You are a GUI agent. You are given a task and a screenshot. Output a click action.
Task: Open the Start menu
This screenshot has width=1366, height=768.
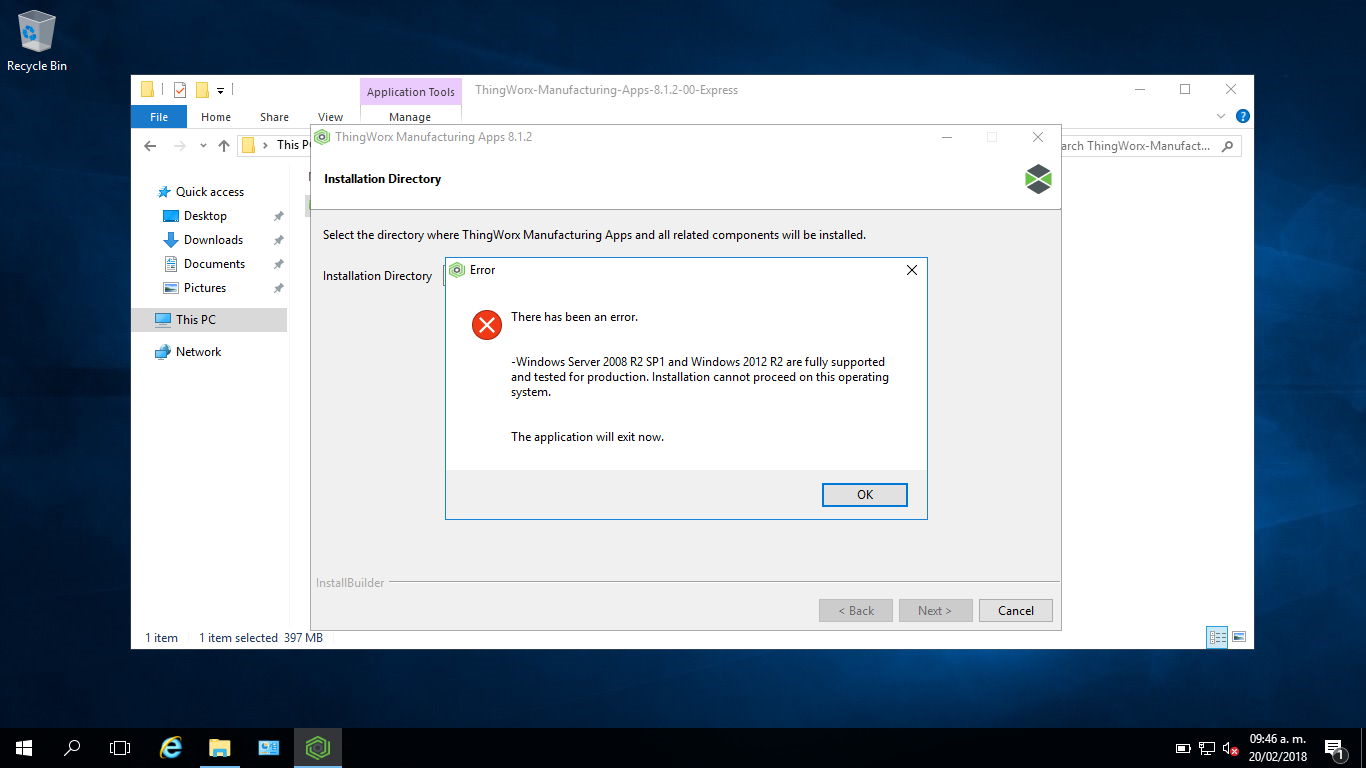22,747
